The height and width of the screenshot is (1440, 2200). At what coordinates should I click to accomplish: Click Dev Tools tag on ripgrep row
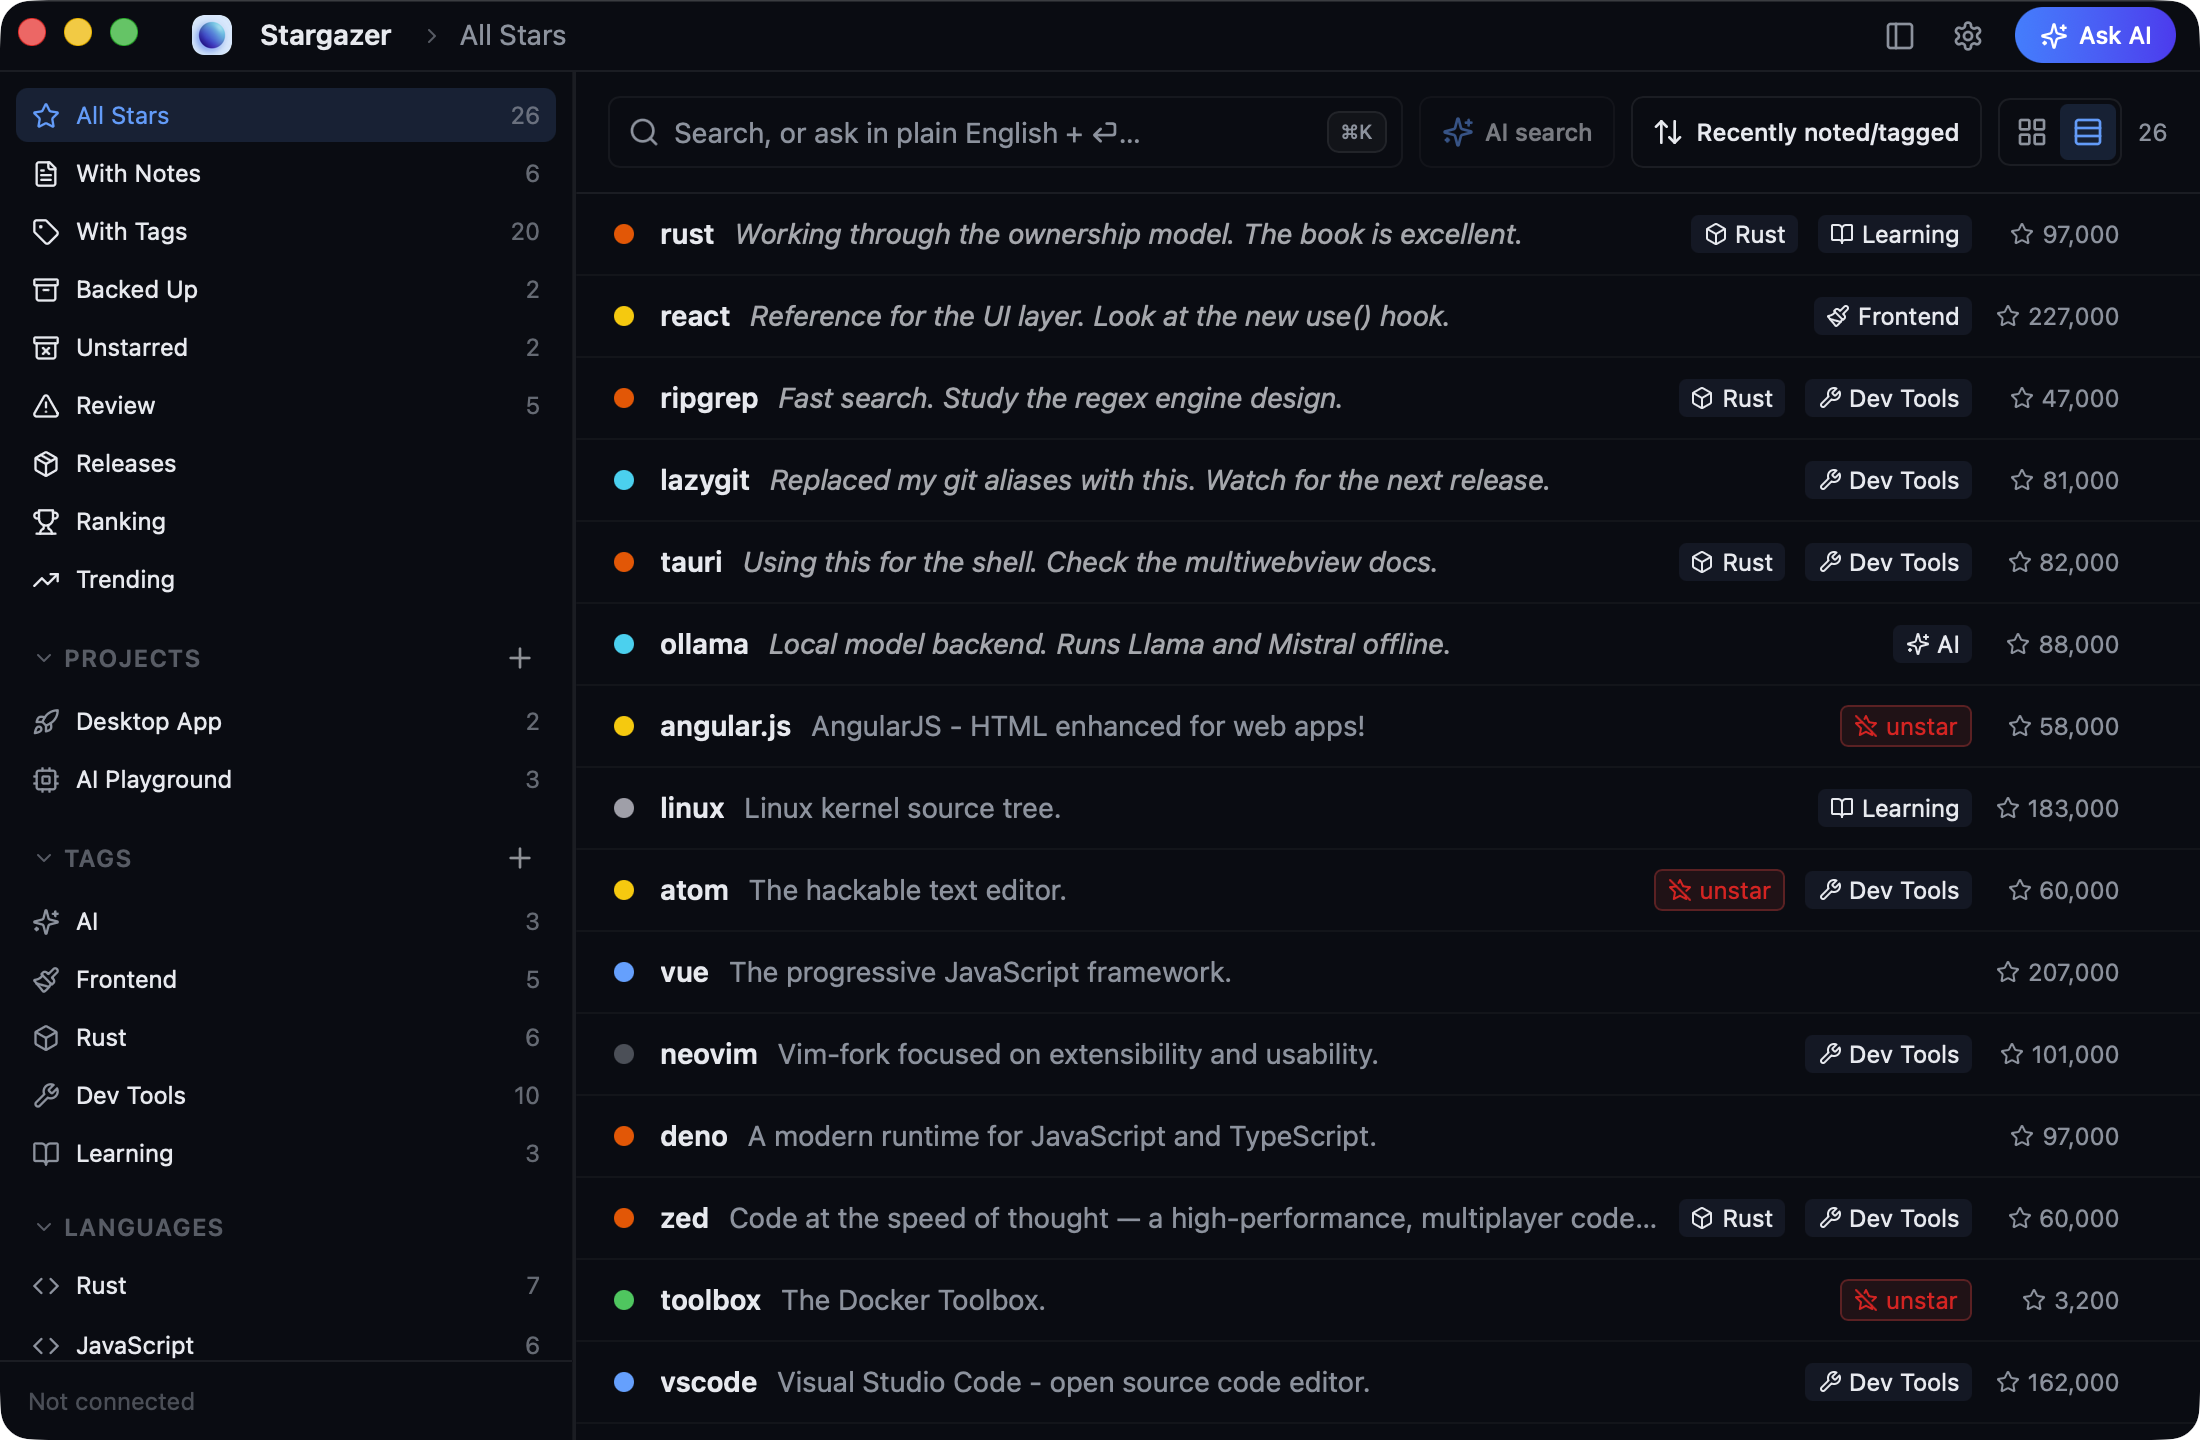point(1888,398)
